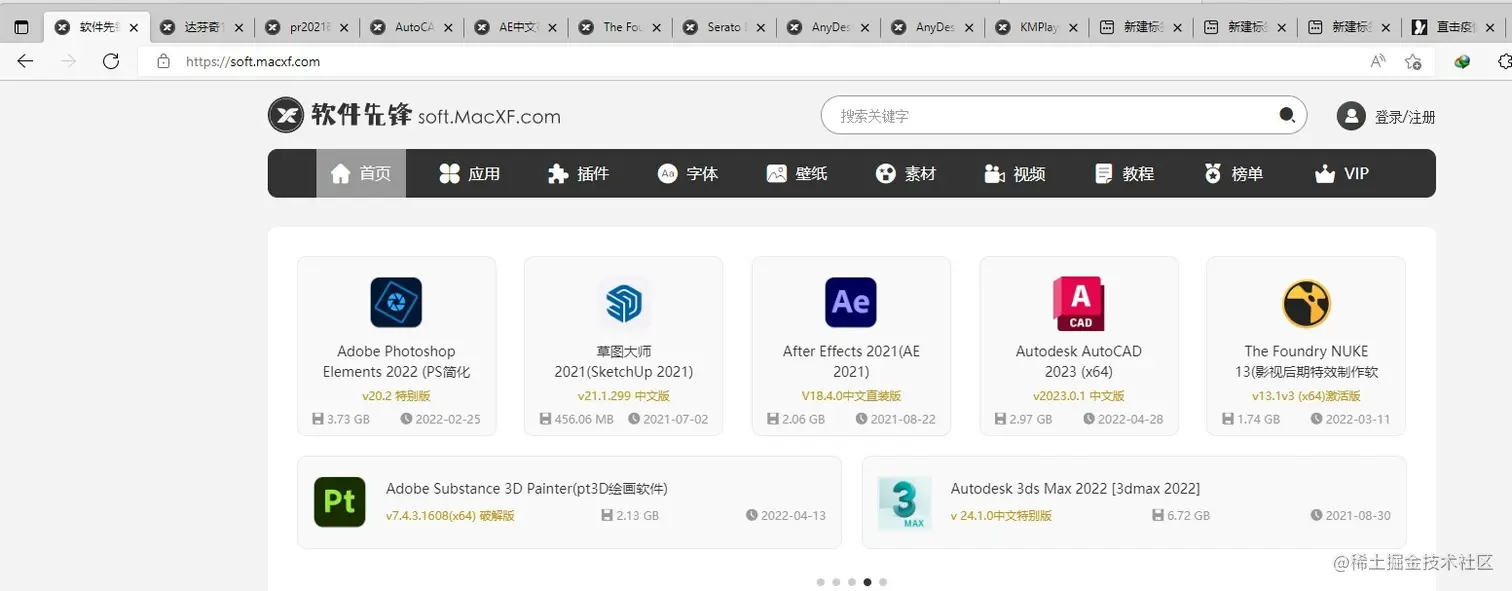The image size is (1512, 591).
Task: Click the 壁纸 picture icon
Action: (x=777, y=174)
